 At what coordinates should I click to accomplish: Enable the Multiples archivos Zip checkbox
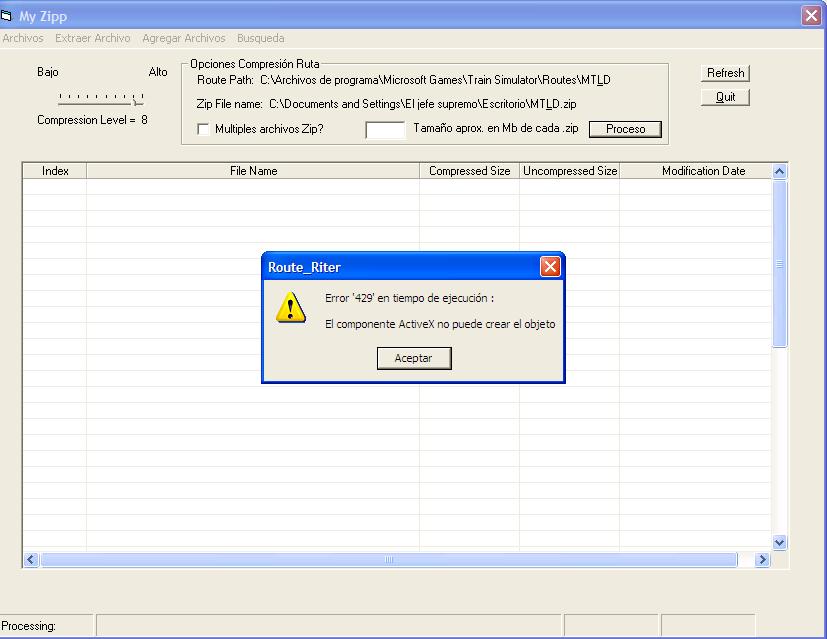tap(204, 129)
